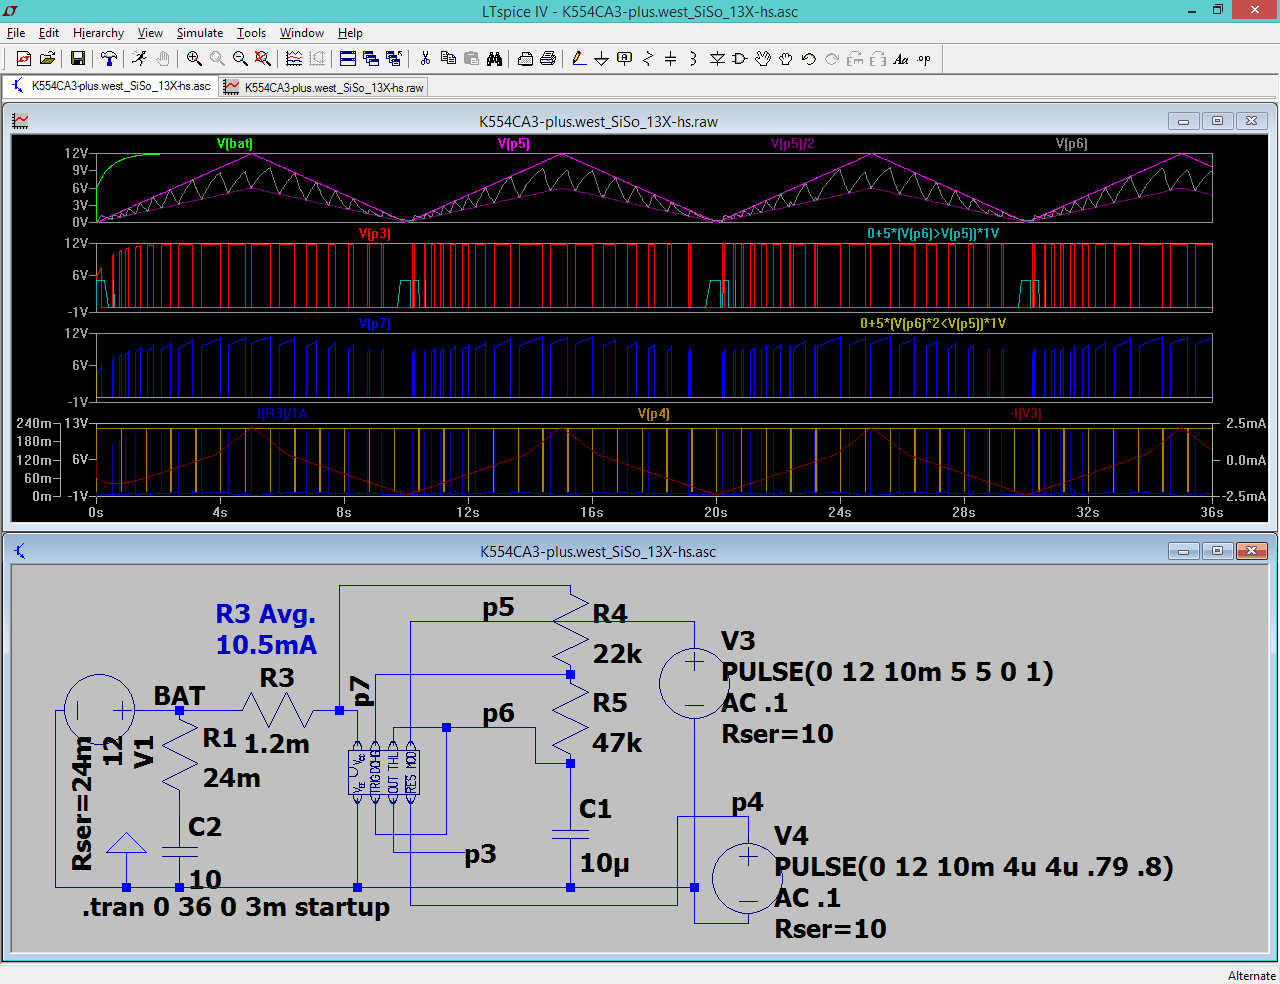Click the I(R3)/1A trace label
Viewport: 1280px width, 984px height.
tap(282, 414)
